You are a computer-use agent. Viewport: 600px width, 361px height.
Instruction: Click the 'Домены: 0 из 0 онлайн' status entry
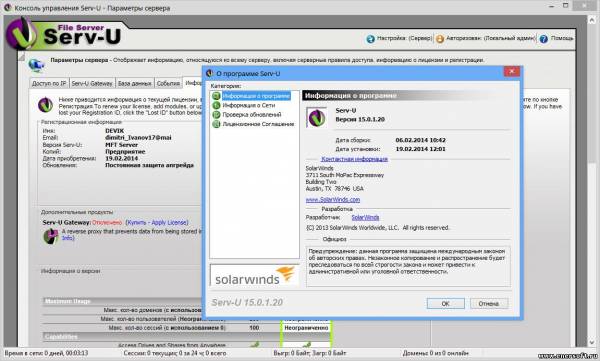[x=435, y=353]
